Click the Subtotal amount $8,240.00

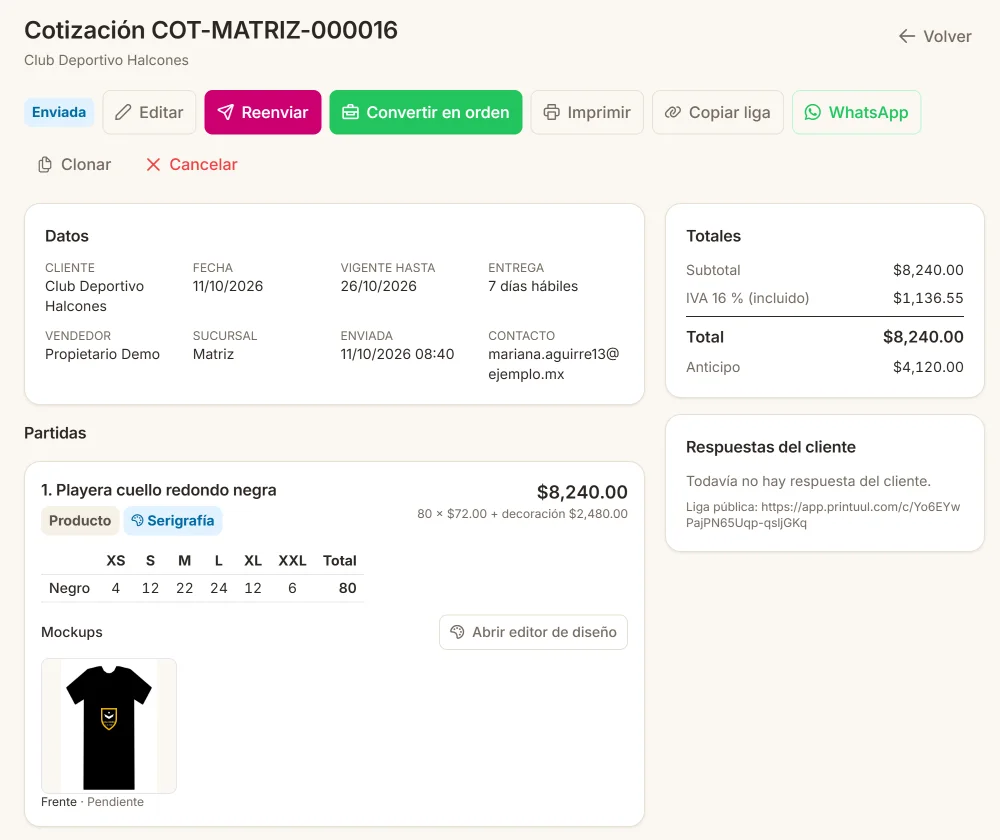click(928, 270)
